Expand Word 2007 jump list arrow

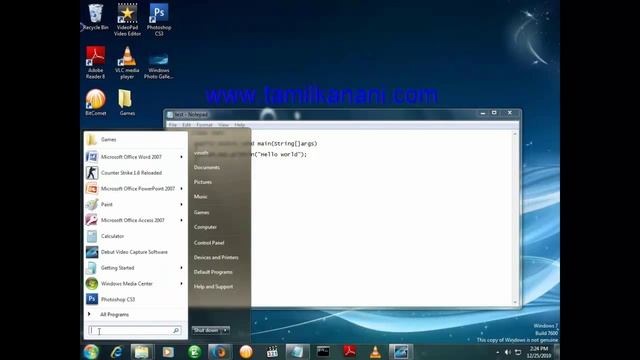pyautogui.click(x=182, y=157)
